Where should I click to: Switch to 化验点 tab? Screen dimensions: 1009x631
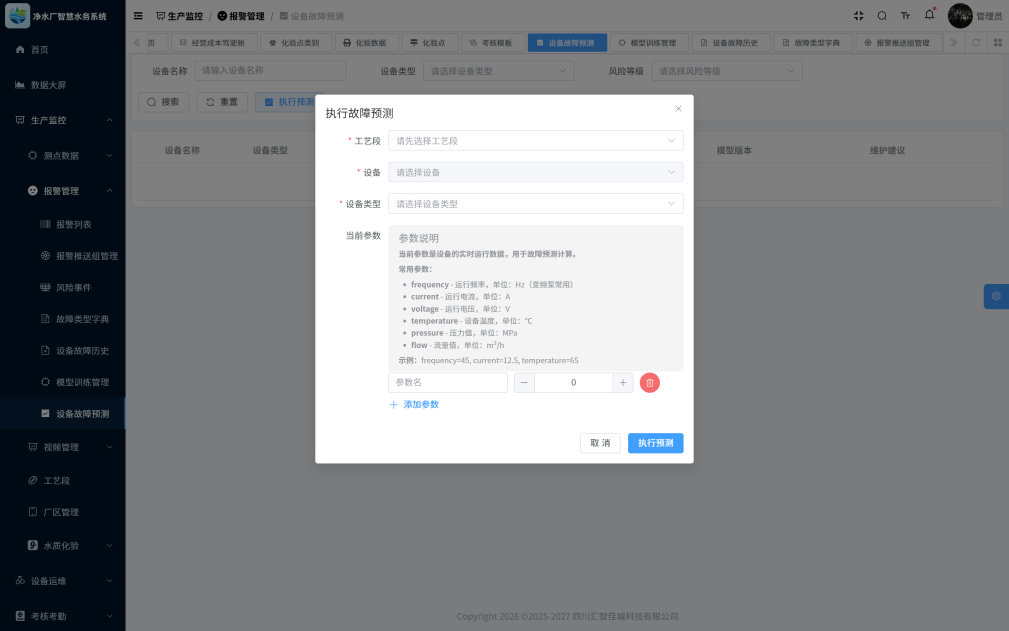click(429, 43)
